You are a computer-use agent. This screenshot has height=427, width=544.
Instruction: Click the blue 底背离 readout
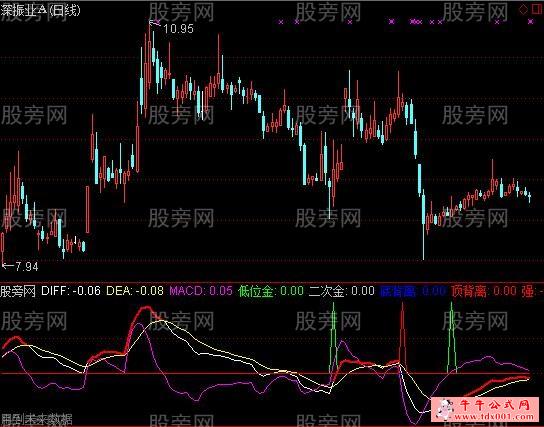413,291
